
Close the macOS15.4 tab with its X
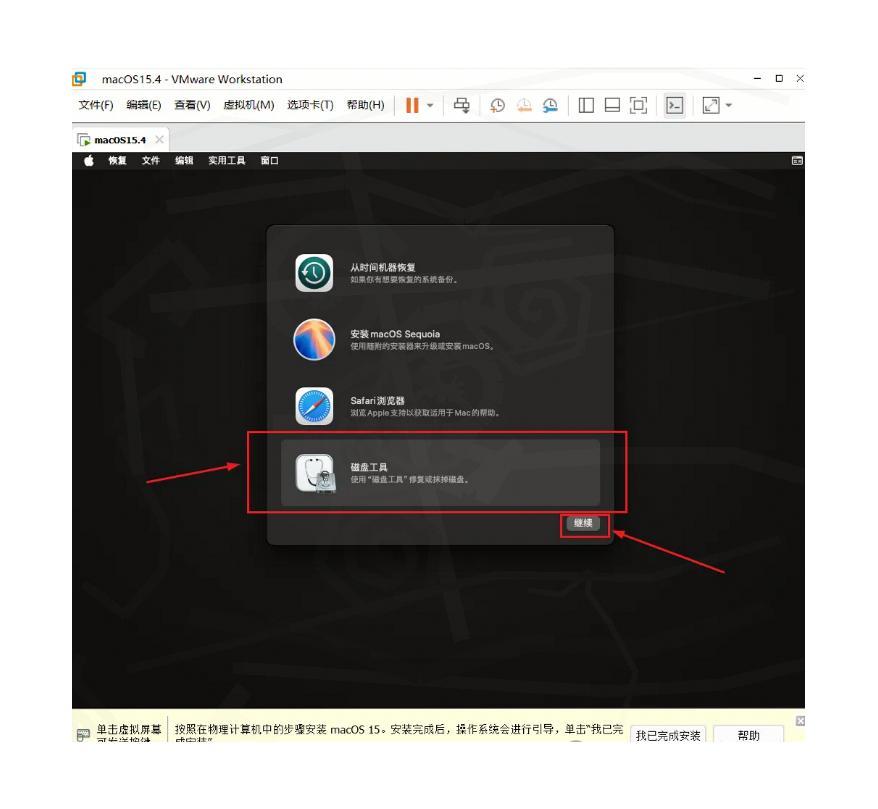[x=160, y=139]
